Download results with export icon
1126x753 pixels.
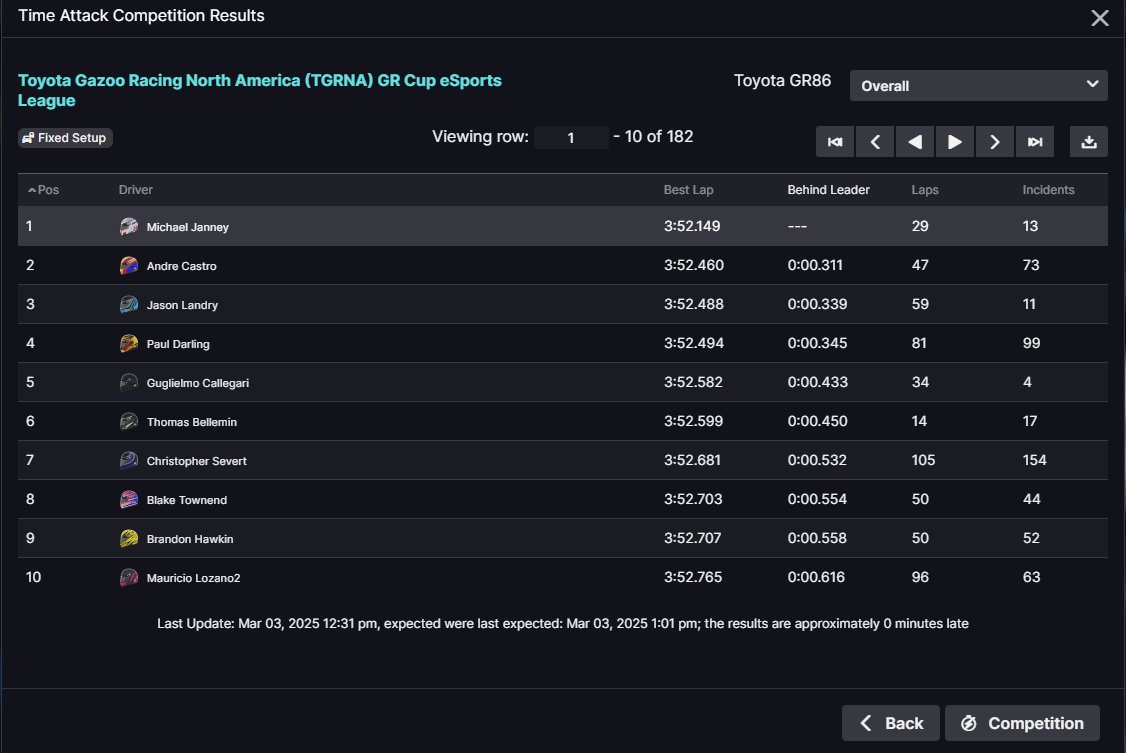pyautogui.click(x=1089, y=141)
